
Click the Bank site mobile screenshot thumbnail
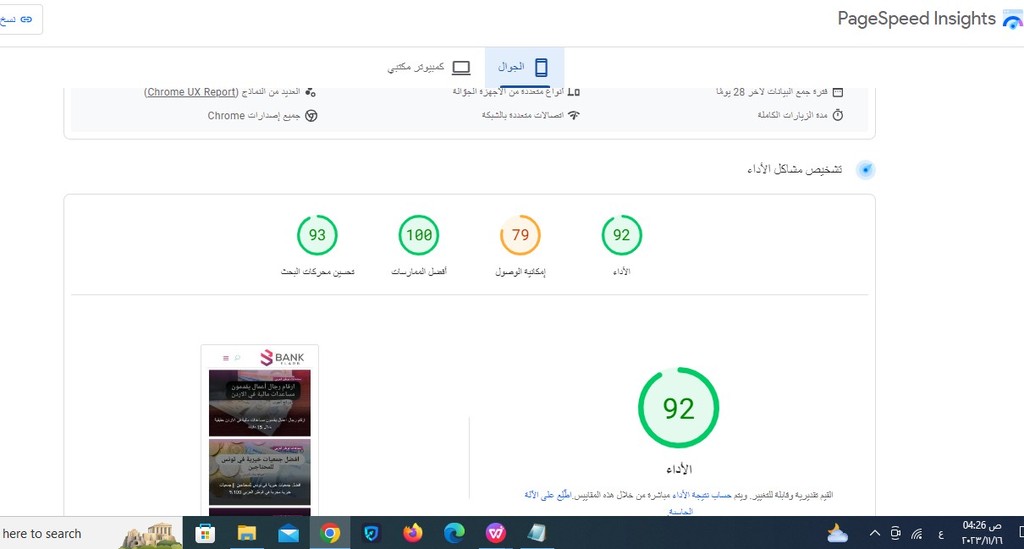pyautogui.click(x=260, y=431)
